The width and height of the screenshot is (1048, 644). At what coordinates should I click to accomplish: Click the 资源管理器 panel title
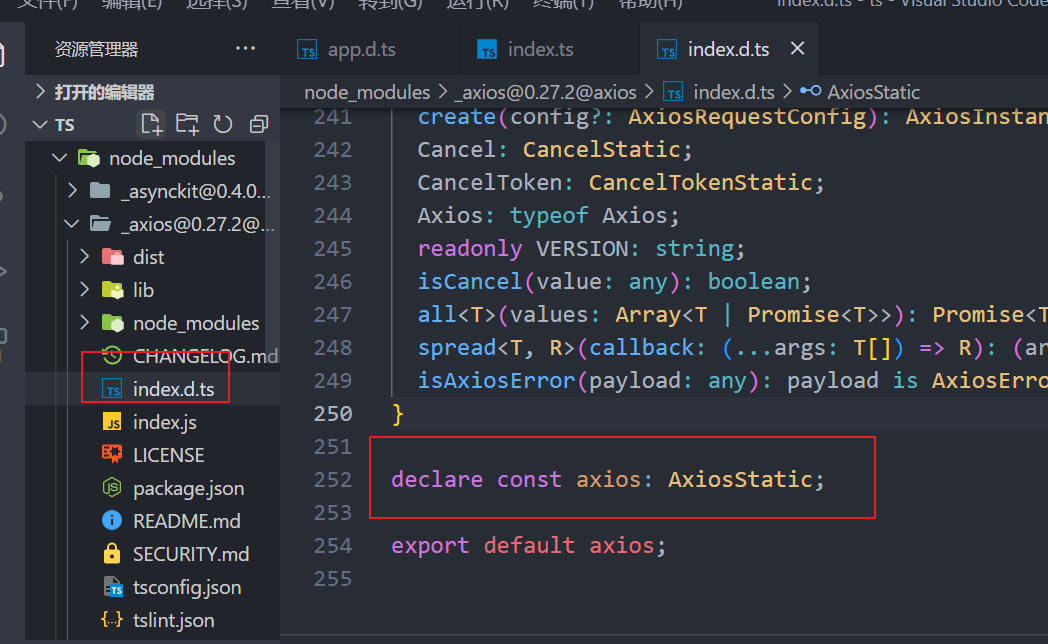pos(96,49)
